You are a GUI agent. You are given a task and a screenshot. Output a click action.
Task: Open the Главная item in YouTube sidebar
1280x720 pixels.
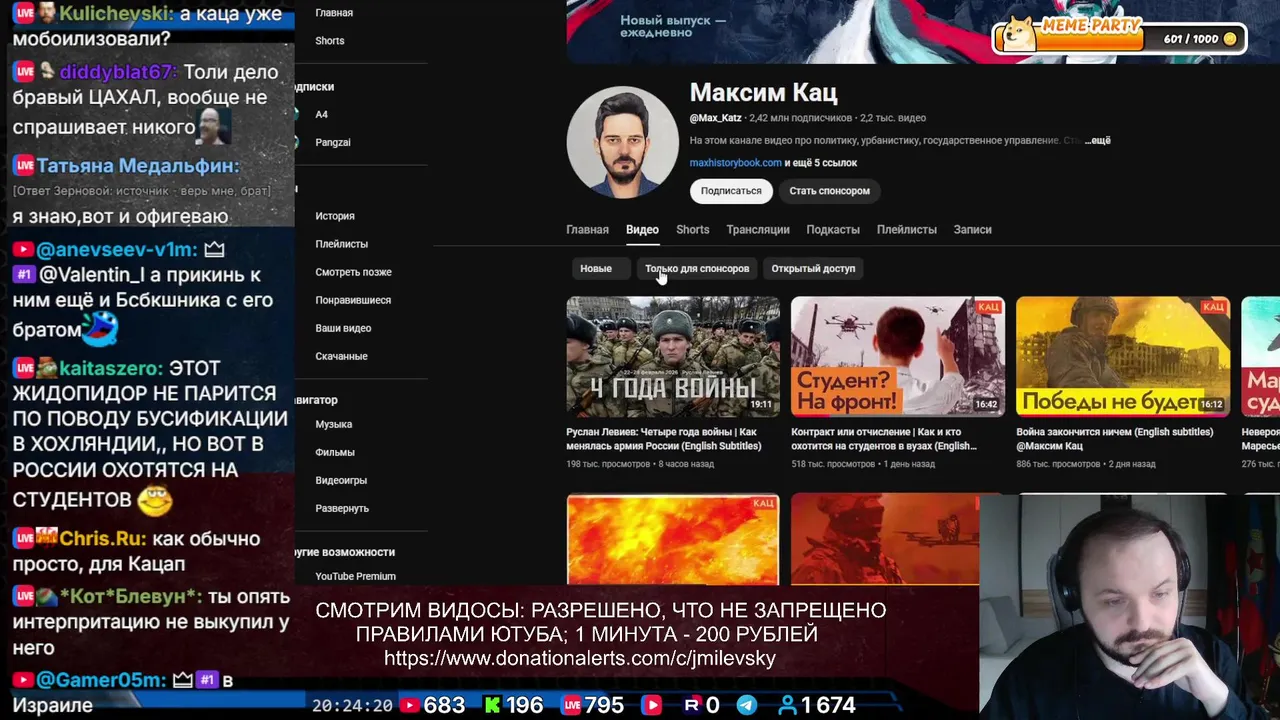point(334,13)
